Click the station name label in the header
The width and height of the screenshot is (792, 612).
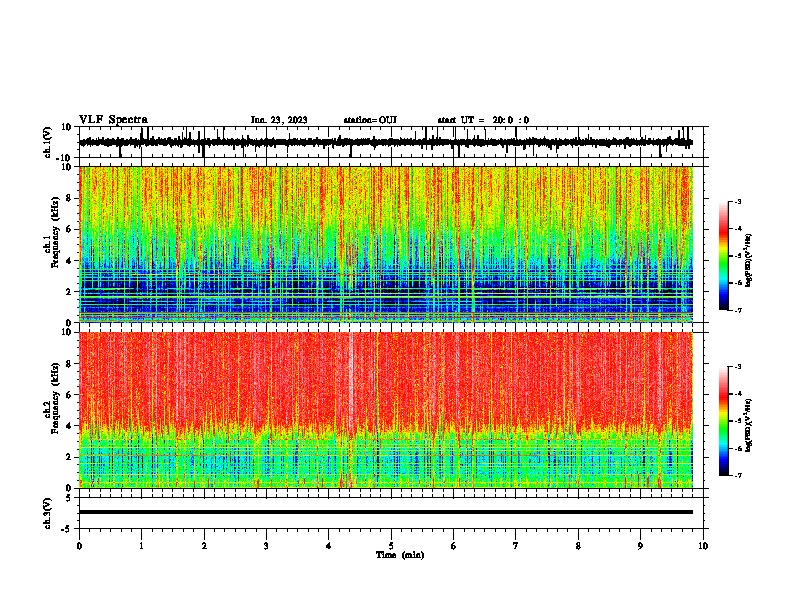point(370,120)
